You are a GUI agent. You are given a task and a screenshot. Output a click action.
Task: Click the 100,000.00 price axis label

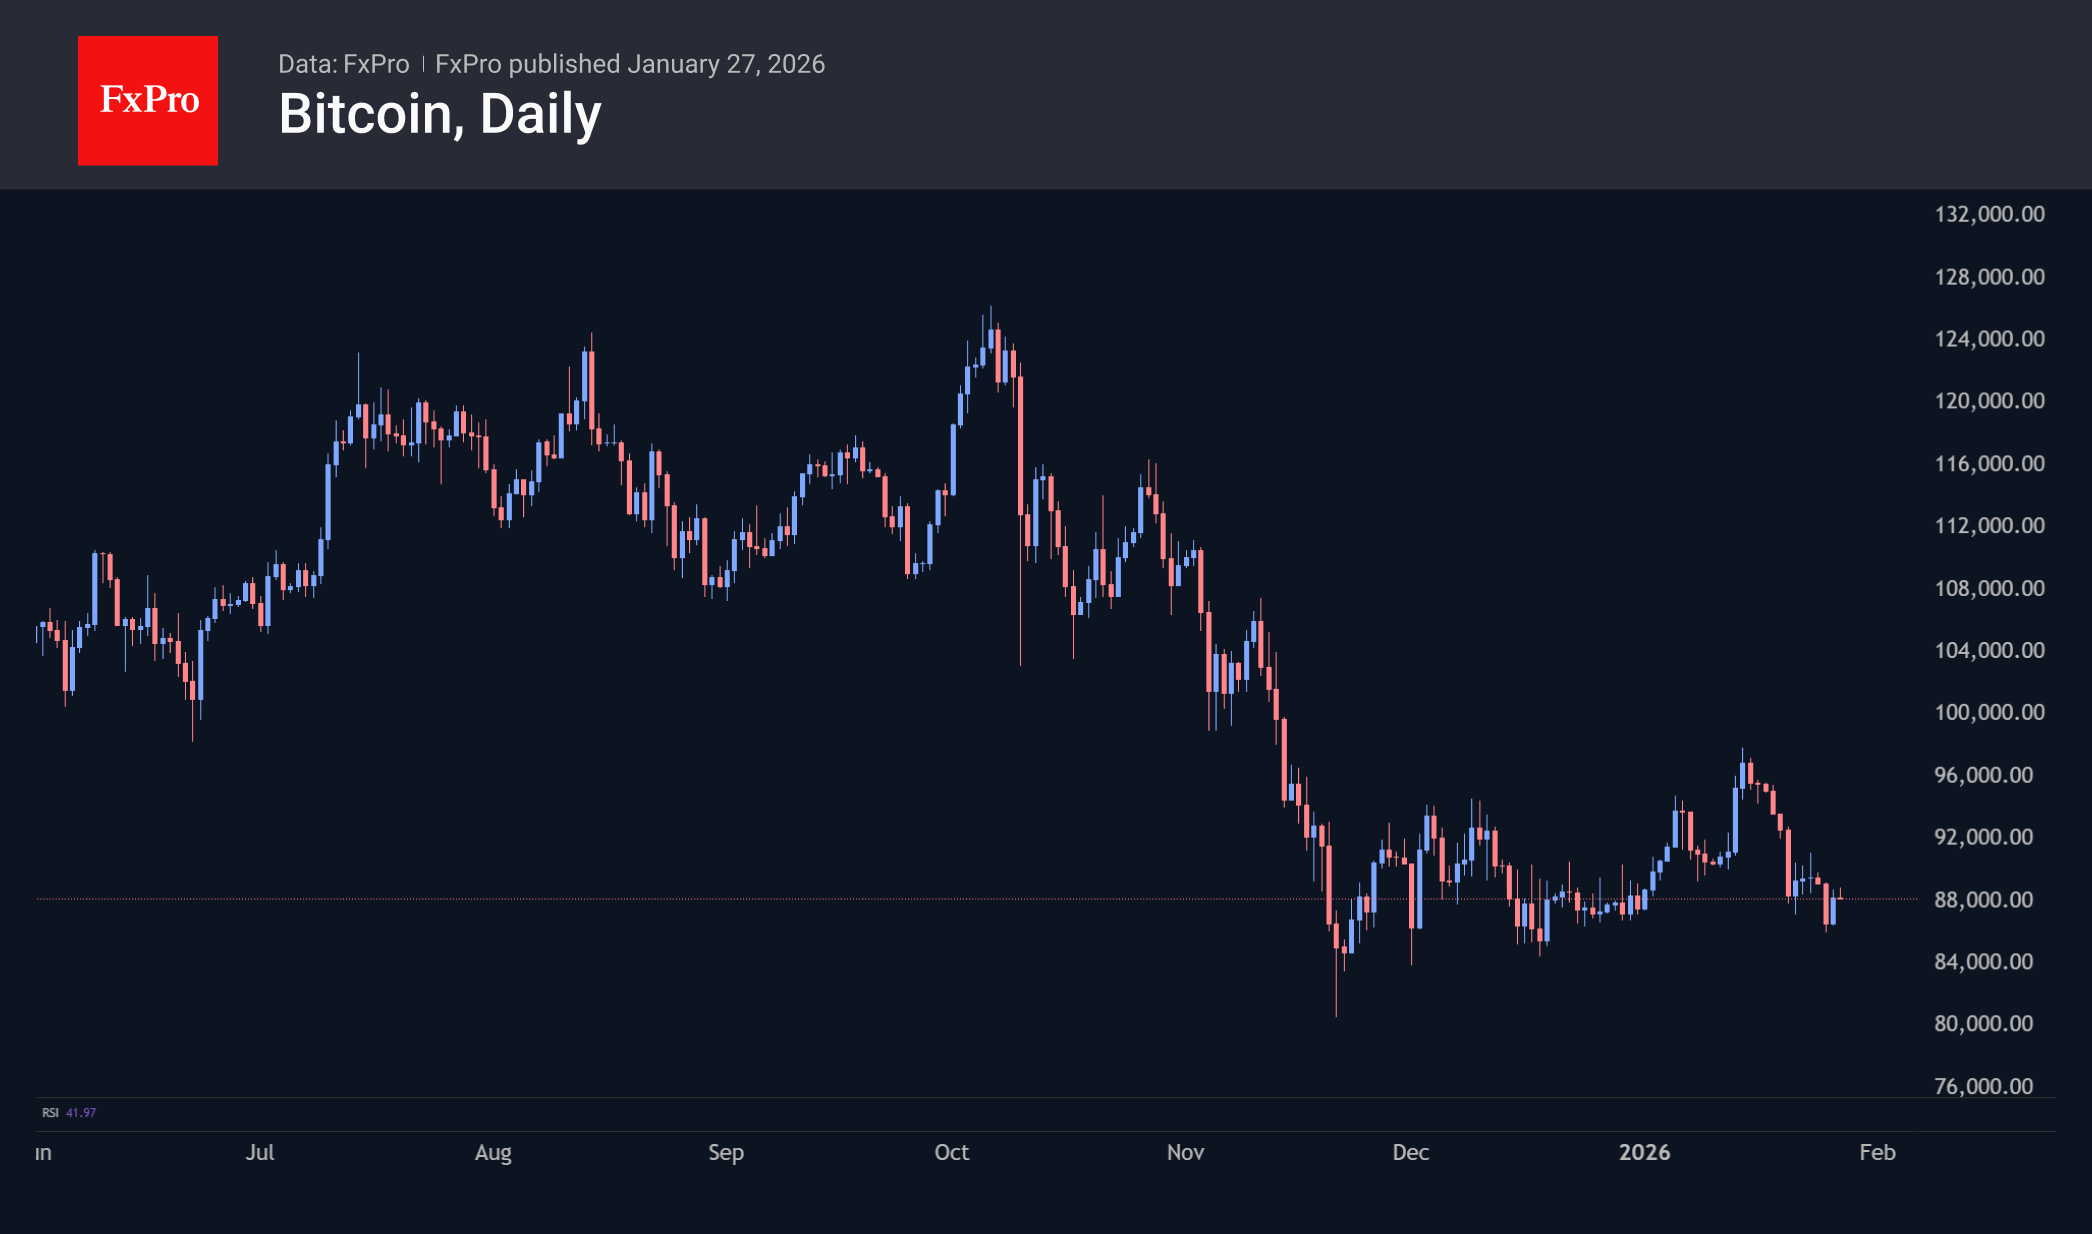coord(1989,712)
